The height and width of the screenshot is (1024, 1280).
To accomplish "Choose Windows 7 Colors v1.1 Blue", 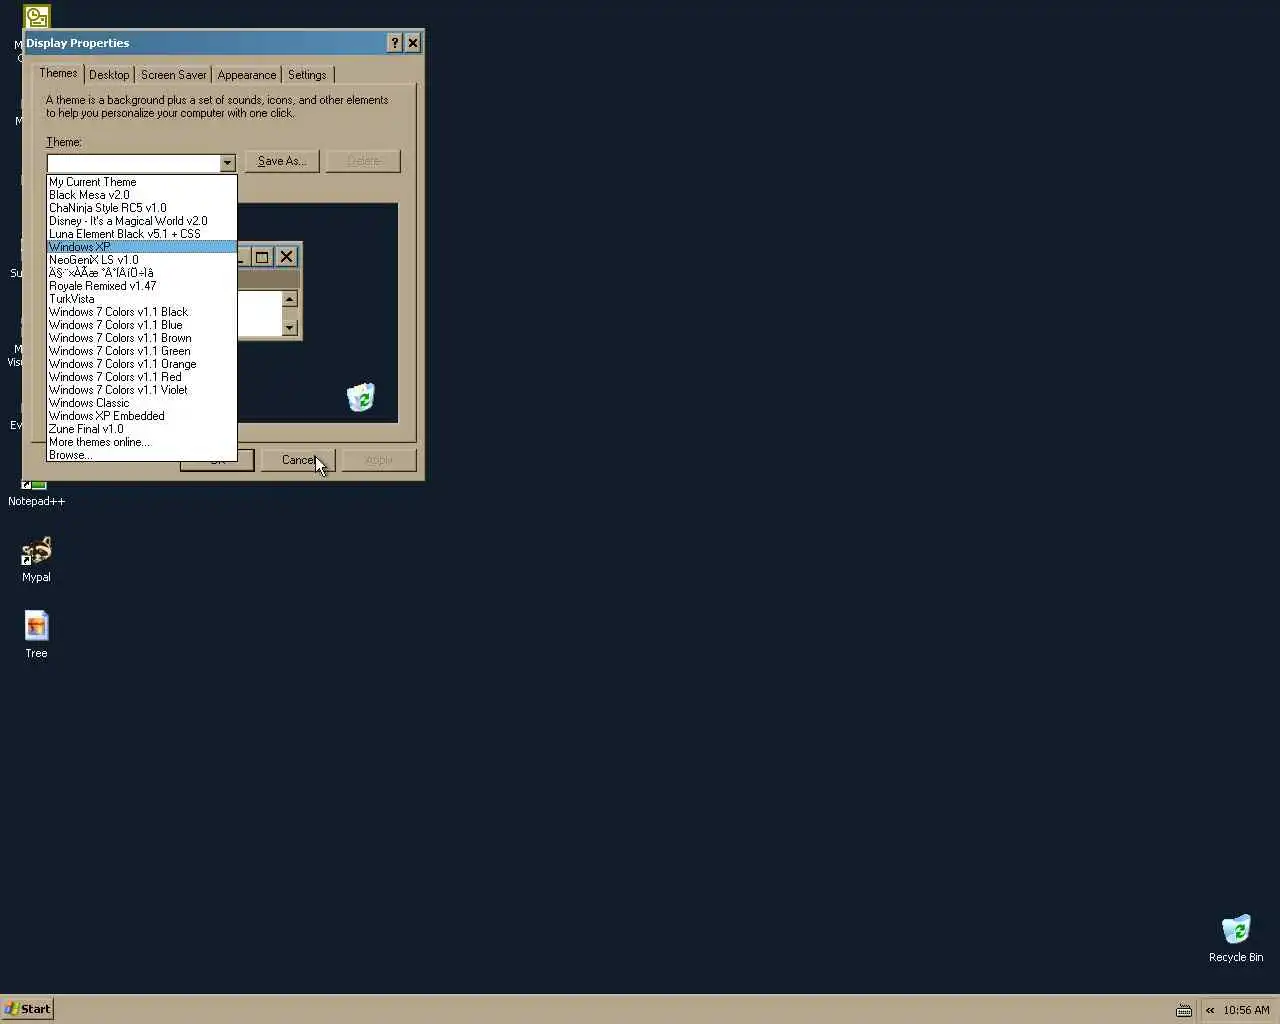I will [141, 325].
